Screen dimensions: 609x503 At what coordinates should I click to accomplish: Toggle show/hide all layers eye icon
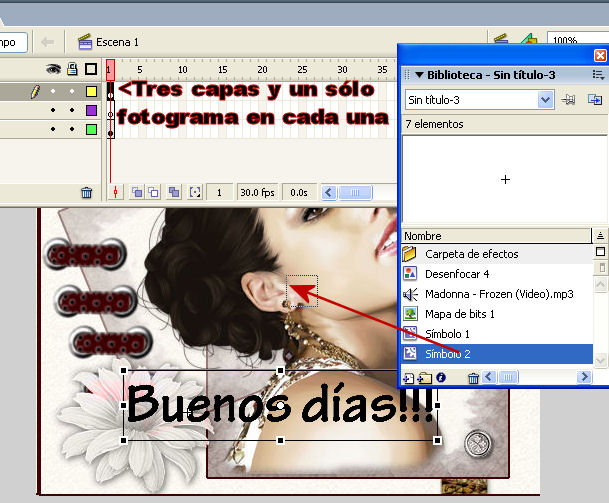(54, 69)
